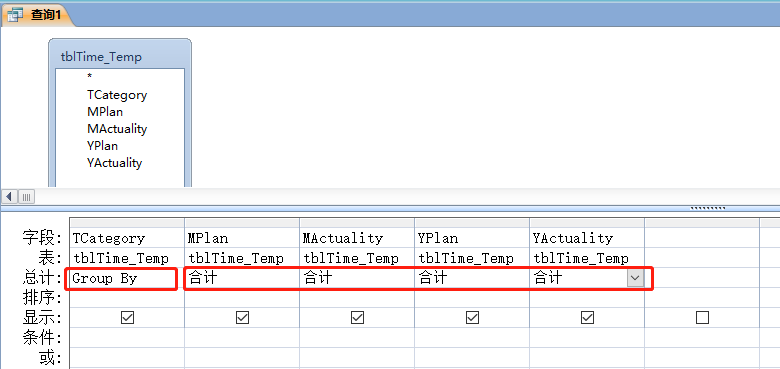780x369 pixels.
Task: Uncheck the 显示 checkbox for TCategory
Action: coord(127,317)
